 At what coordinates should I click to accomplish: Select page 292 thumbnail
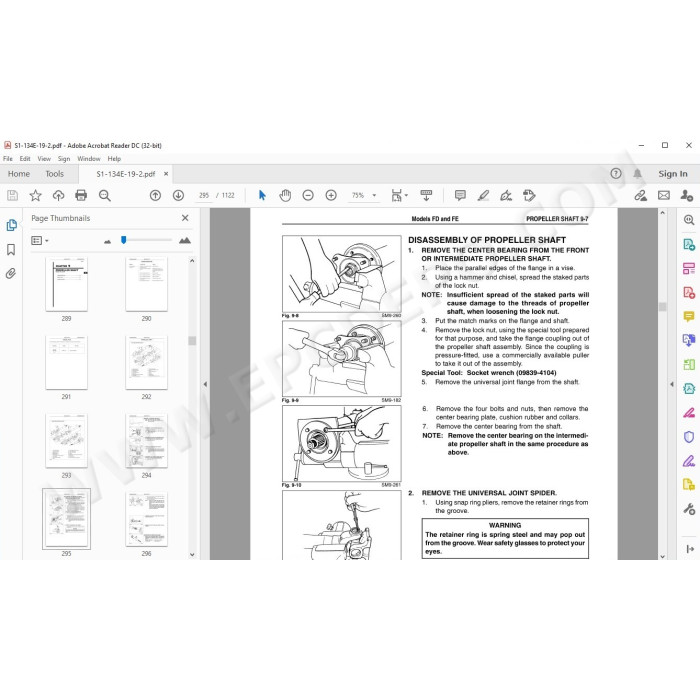click(x=146, y=362)
